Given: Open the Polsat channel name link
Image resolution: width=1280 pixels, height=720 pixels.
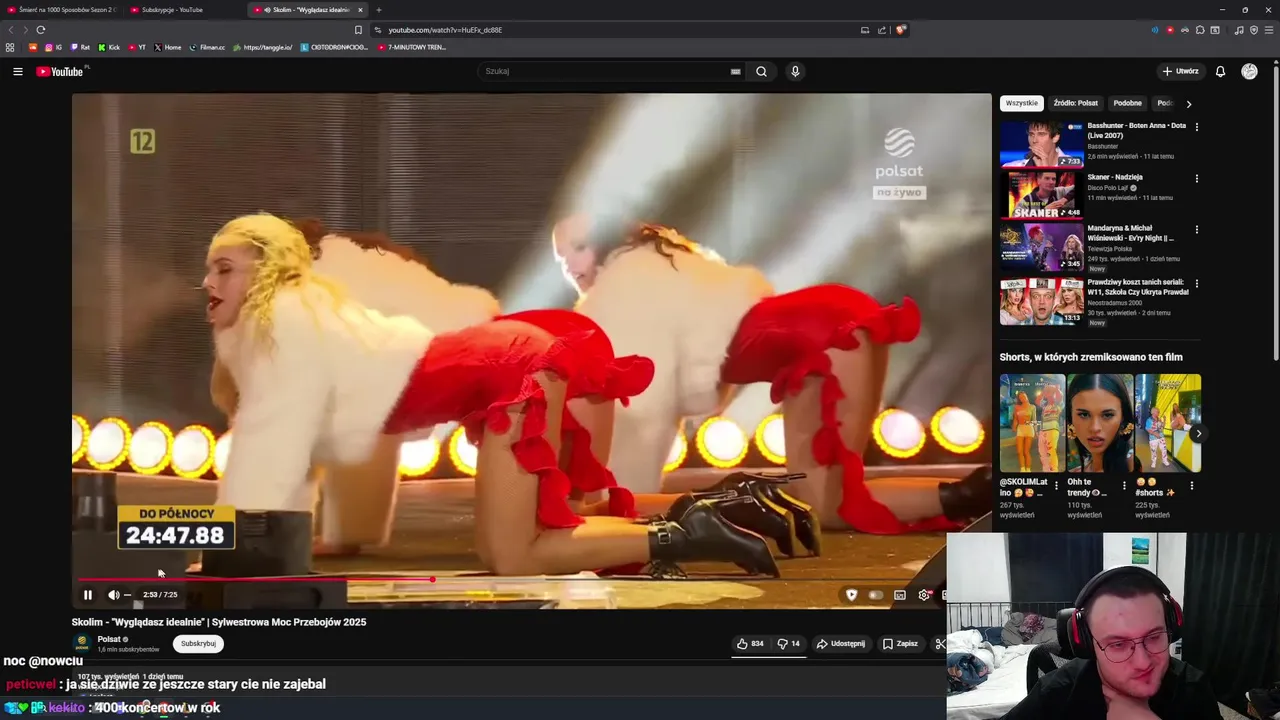Looking at the screenshot, I should click(109, 639).
